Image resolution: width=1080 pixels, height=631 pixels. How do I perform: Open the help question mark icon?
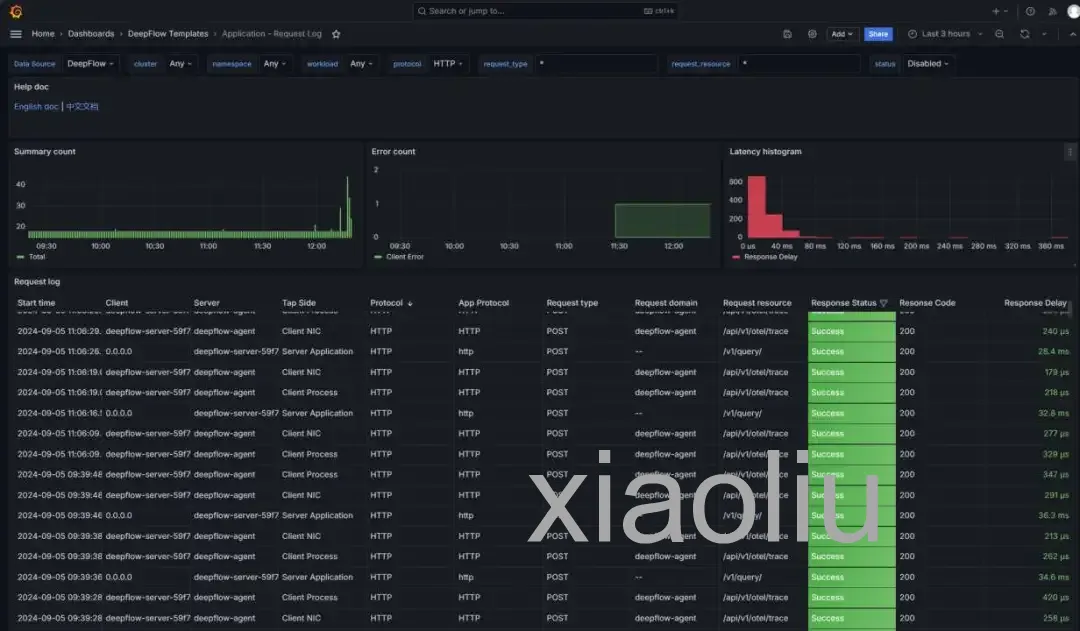(x=1030, y=11)
